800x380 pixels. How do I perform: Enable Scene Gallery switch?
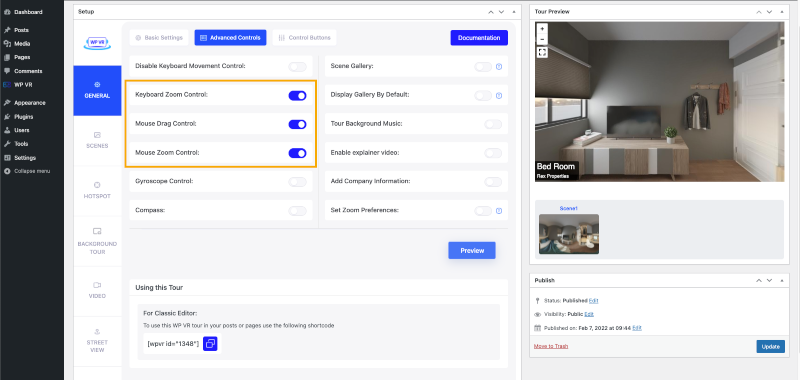tap(483, 66)
